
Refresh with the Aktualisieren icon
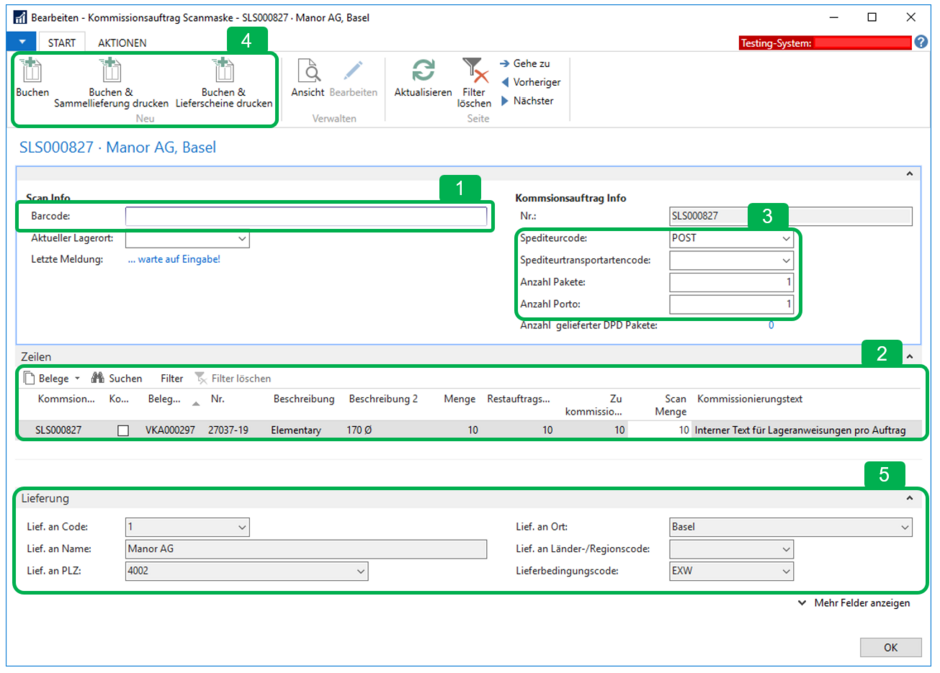(423, 71)
